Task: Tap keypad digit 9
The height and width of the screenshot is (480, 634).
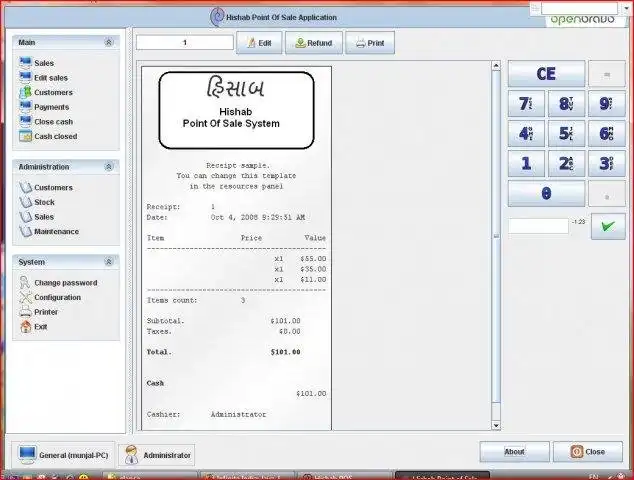Action: click(607, 104)
